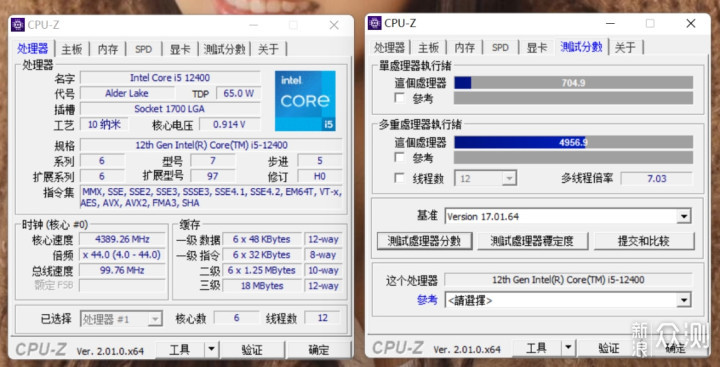Click the 核心速度 4389.26 MHz field
Viewport: 720px width, 367px height.
point(123,239)
